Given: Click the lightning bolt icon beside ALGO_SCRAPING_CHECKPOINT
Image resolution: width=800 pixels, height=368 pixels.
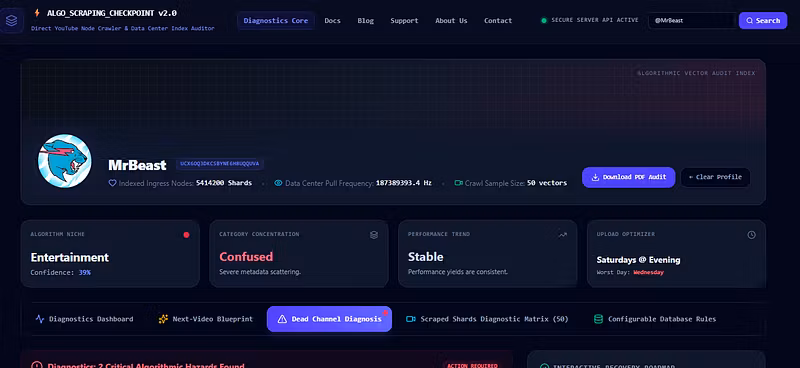Looking at the screenshot, I should [x=37, y=13].
